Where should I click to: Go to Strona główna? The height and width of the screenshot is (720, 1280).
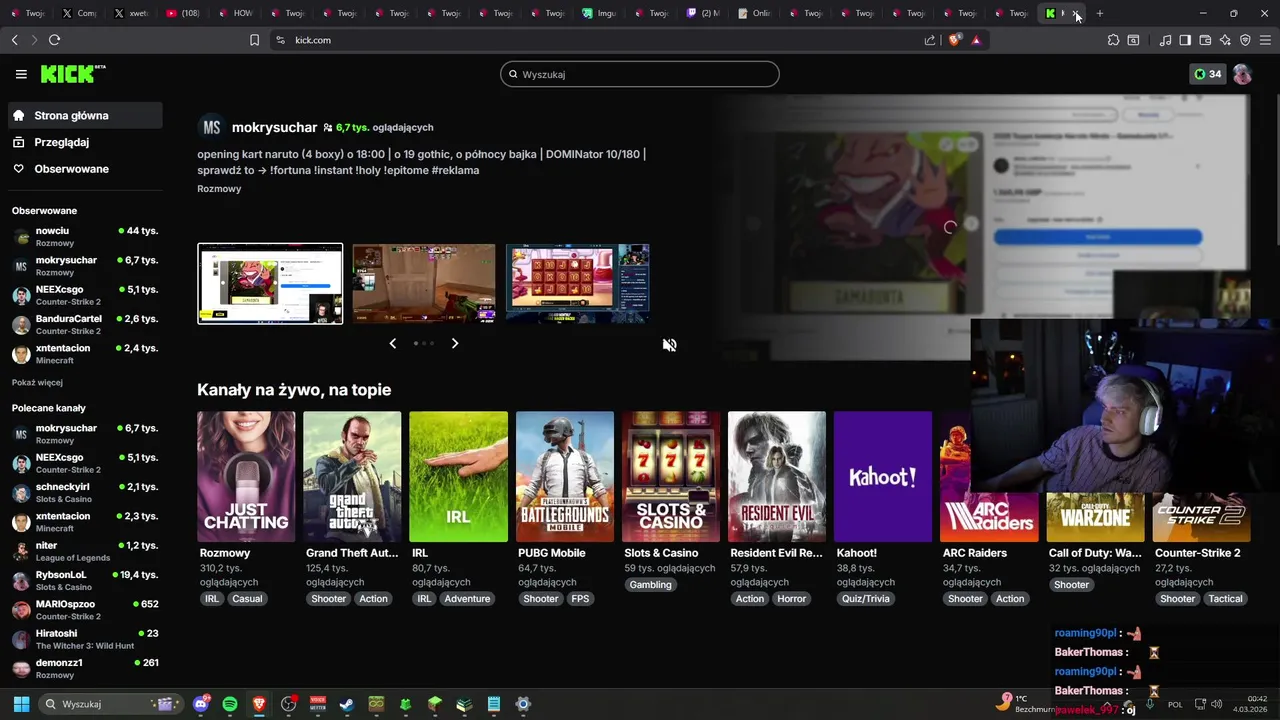[84, 115]
